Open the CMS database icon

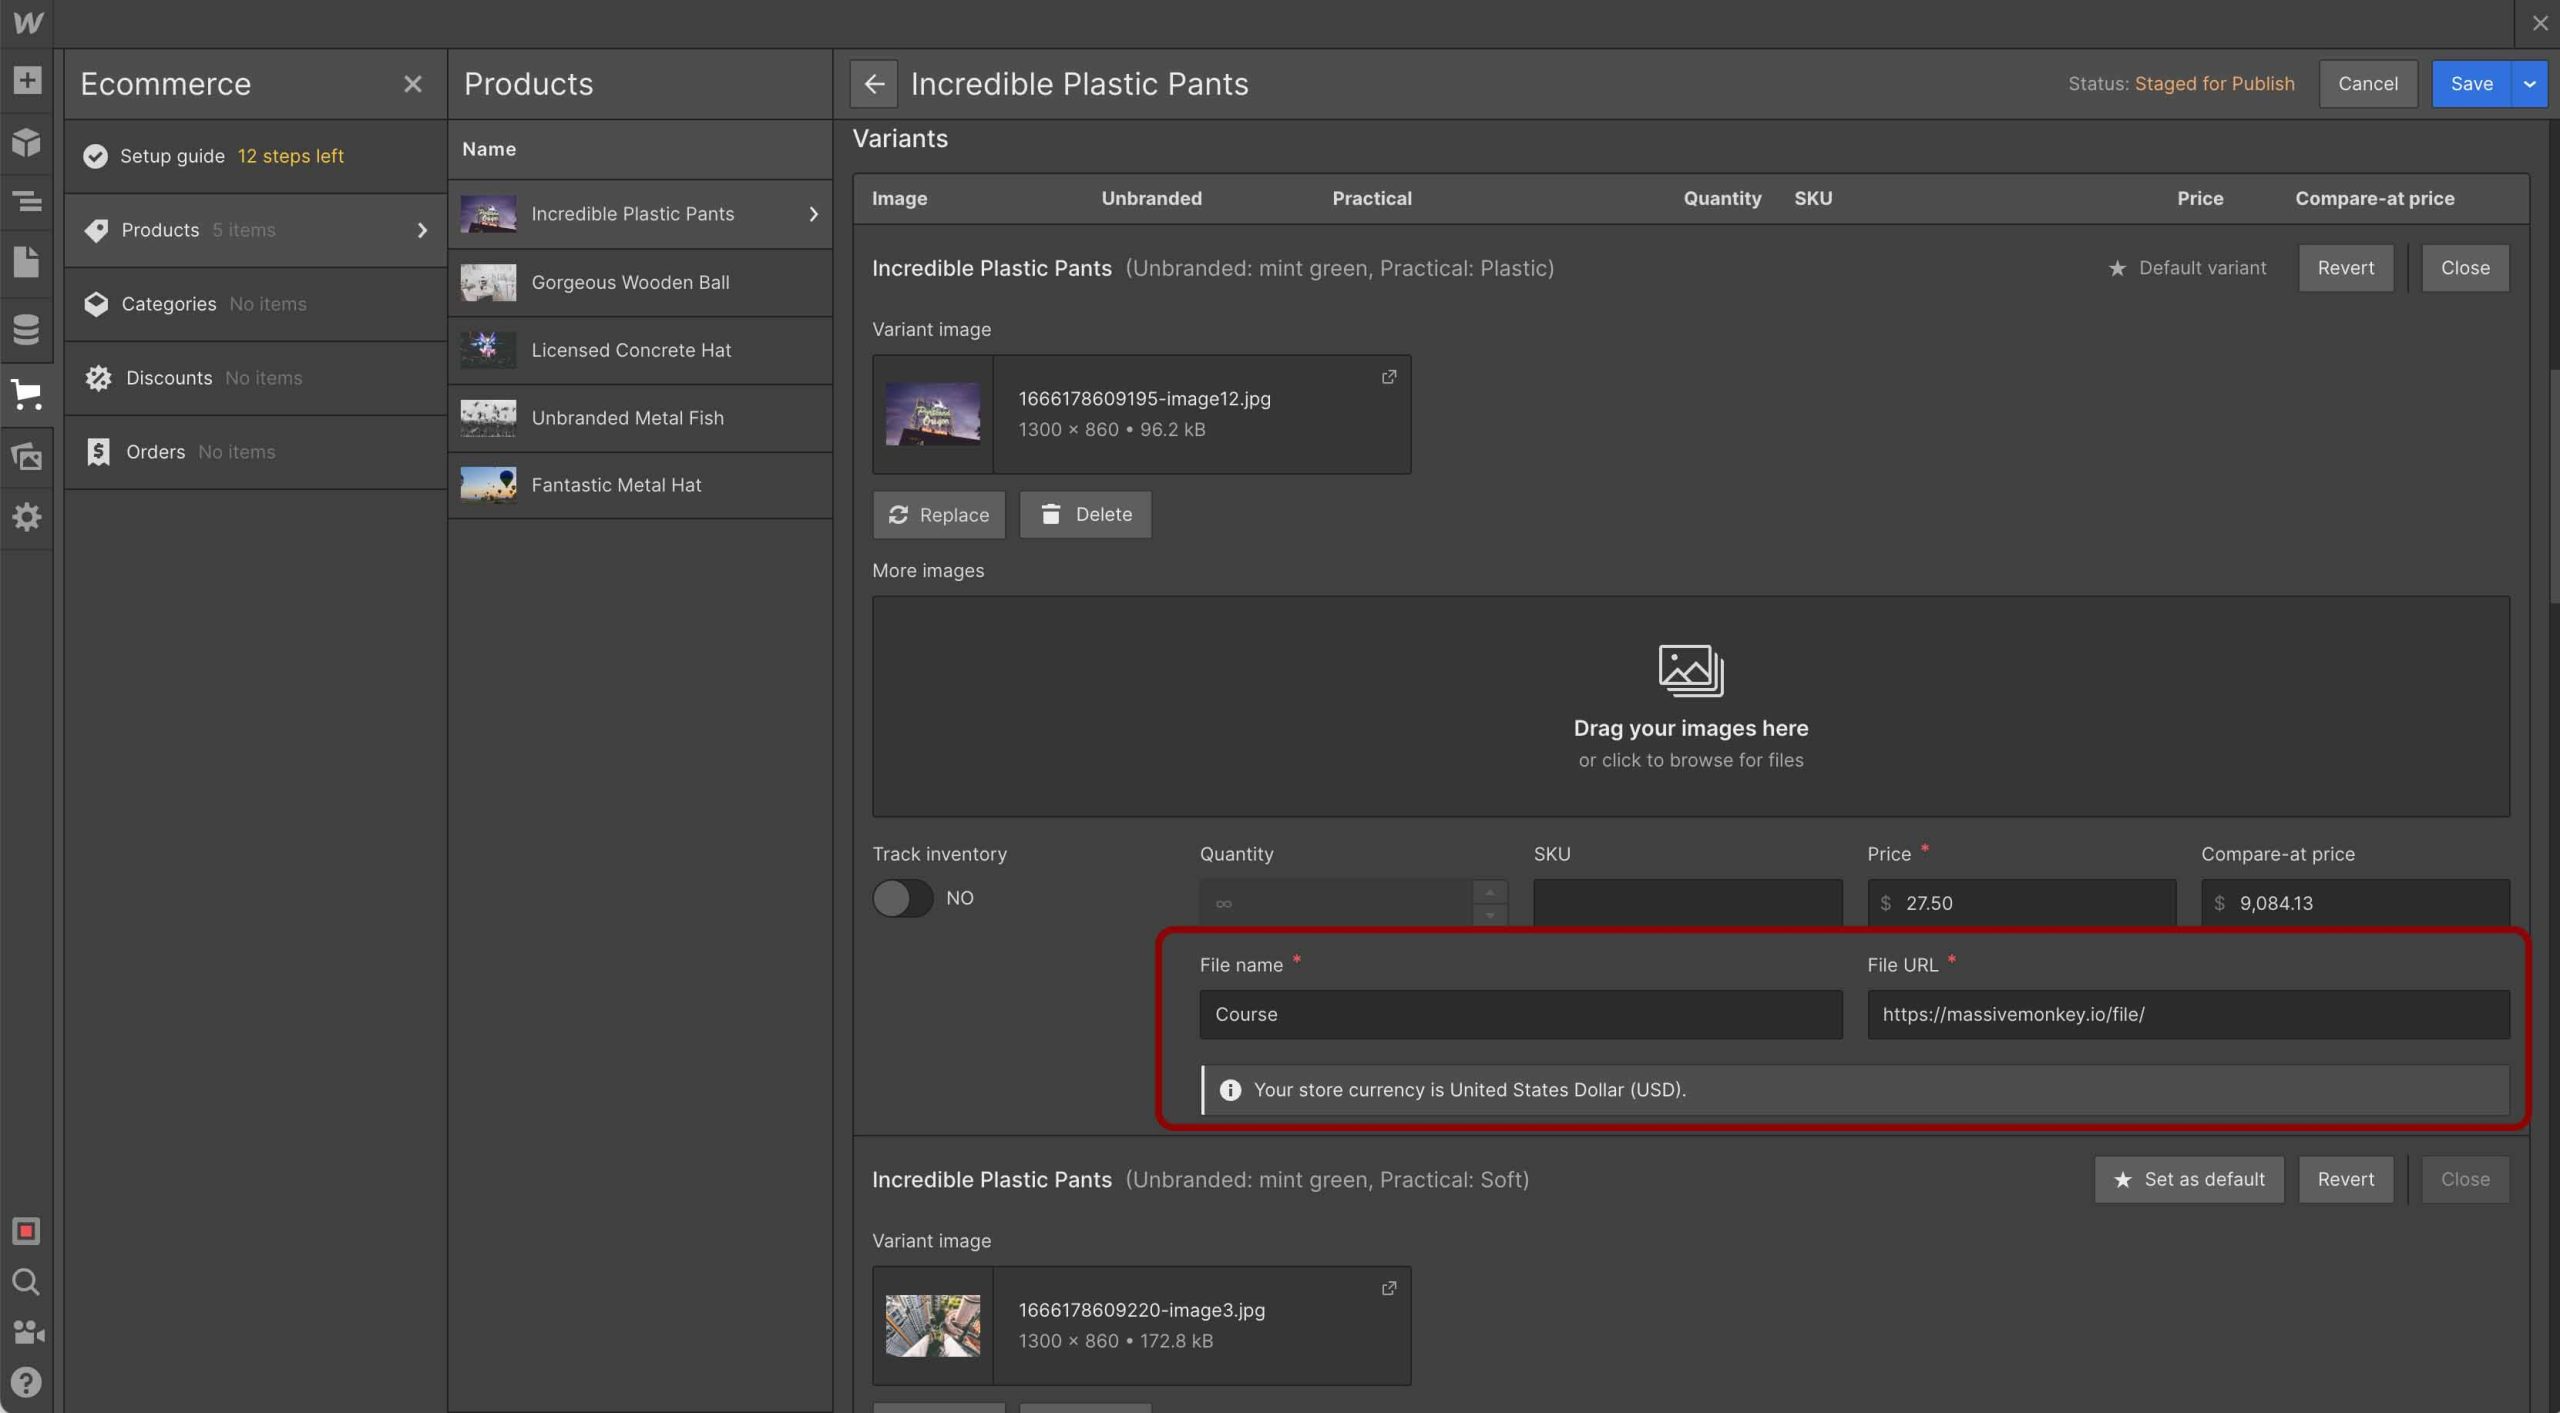[x=27, y=328]
